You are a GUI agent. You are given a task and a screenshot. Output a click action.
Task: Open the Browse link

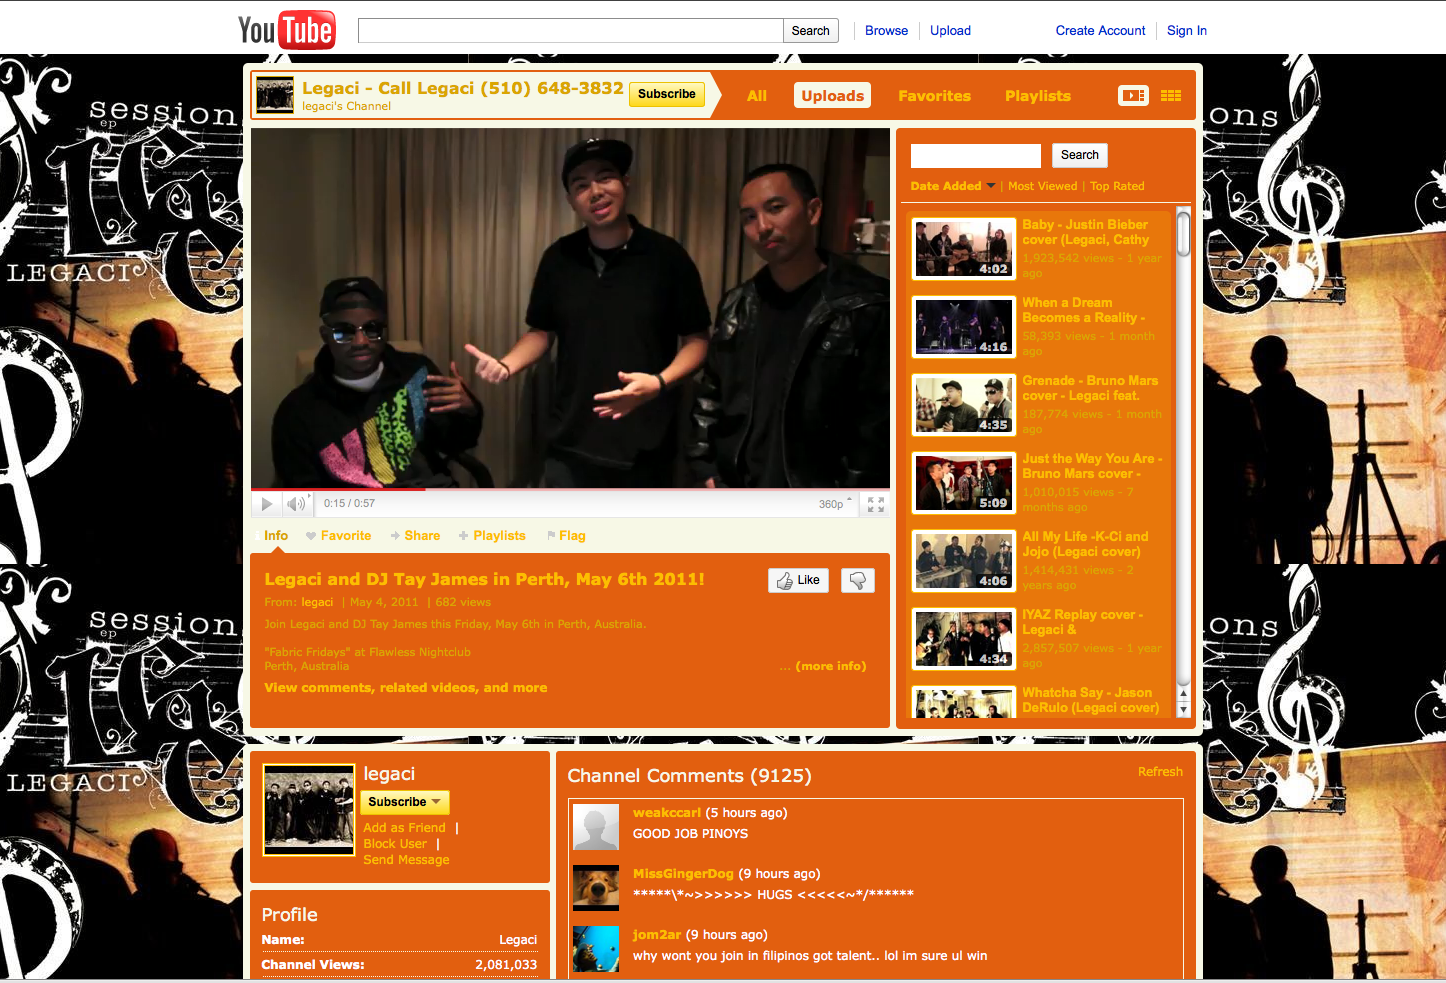pyautogui.click(x=886, y=31)
